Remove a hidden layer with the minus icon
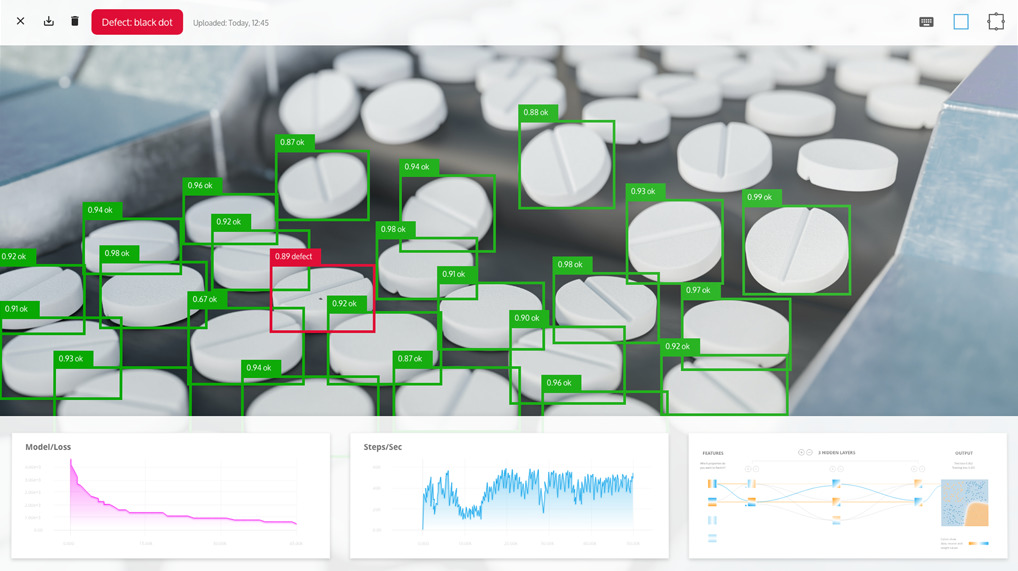 pyautogui.click(x=810, y=452)
